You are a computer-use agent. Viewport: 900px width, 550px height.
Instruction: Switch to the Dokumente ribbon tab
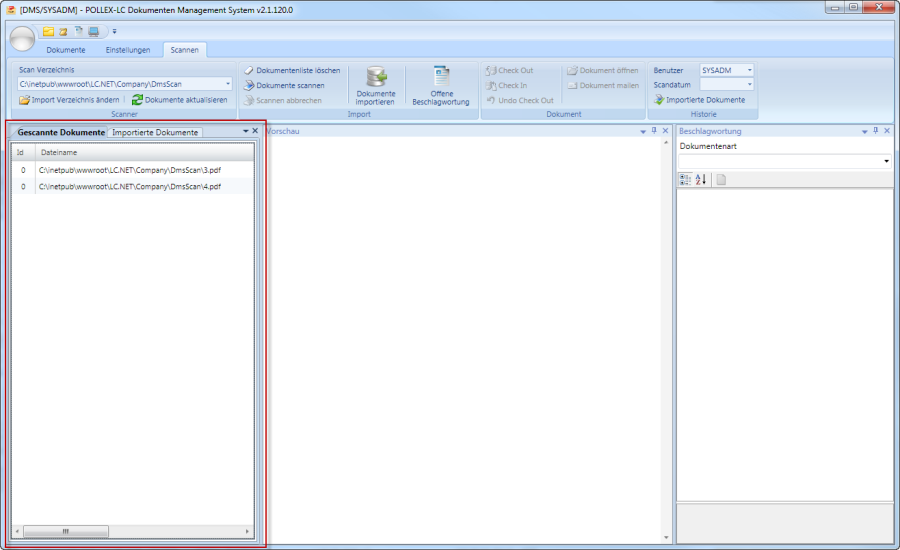coord(66,50)
